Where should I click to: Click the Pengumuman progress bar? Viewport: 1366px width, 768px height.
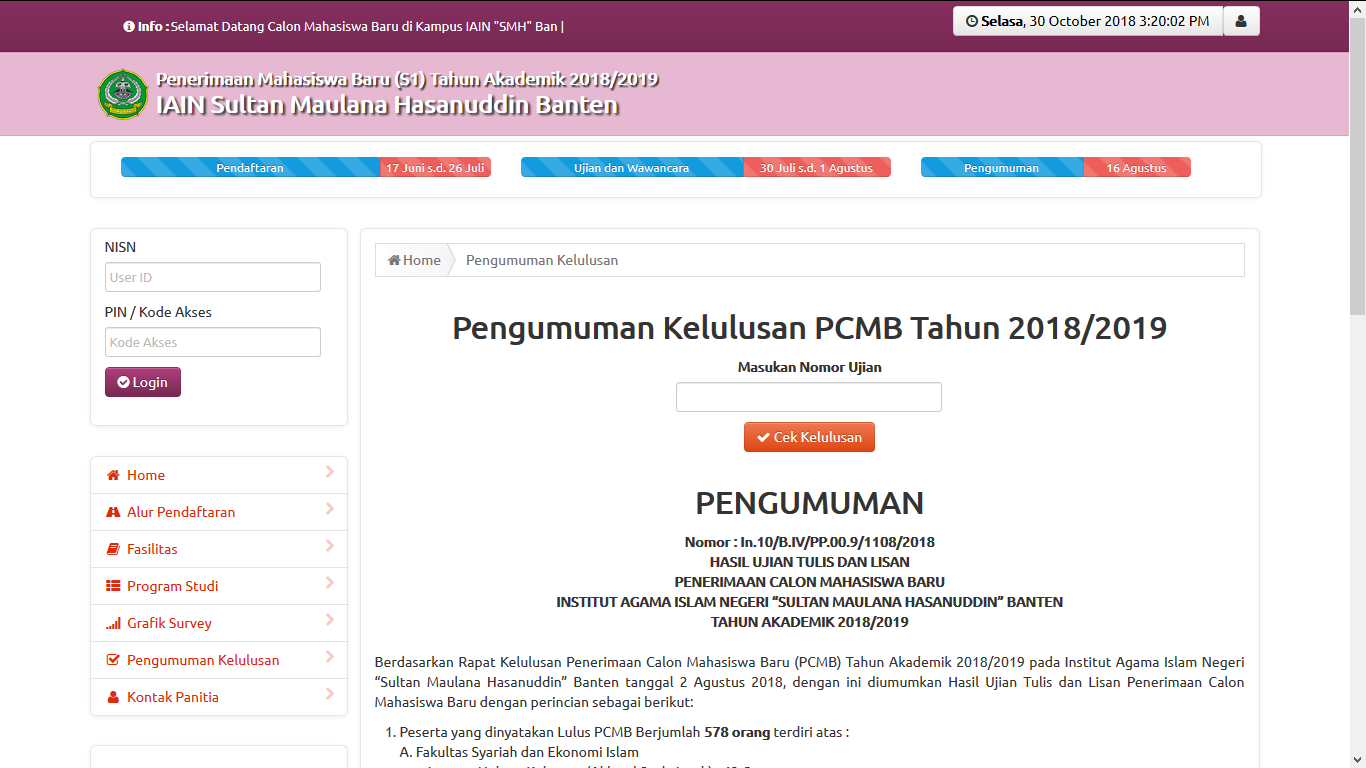coord(1002,168)
